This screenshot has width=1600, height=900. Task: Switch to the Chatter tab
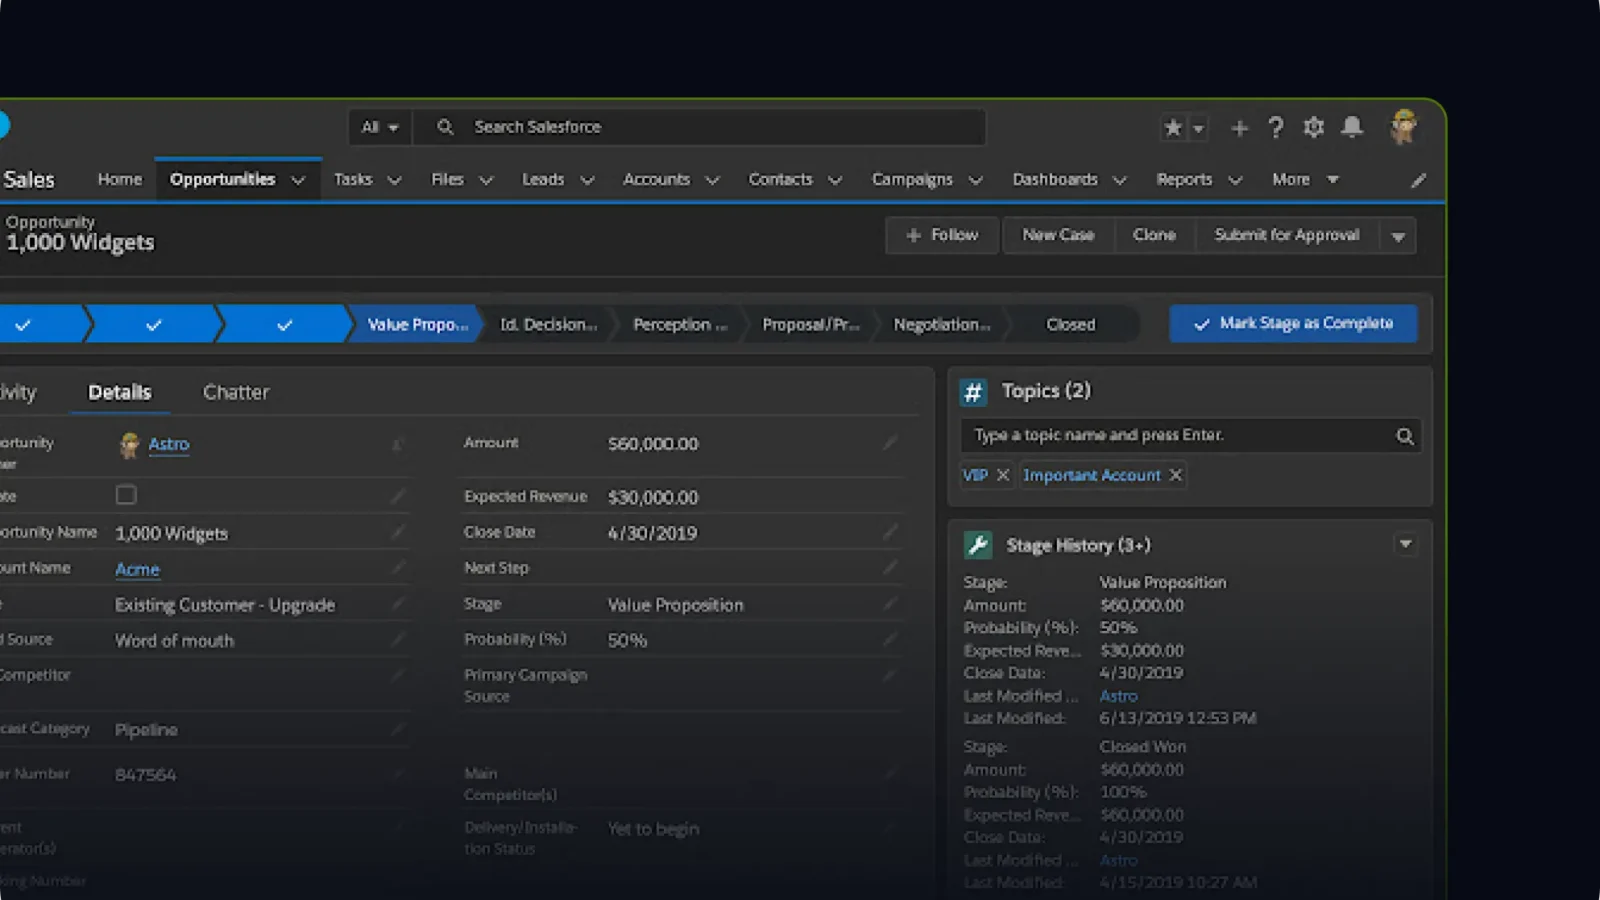tap(236, 392)
